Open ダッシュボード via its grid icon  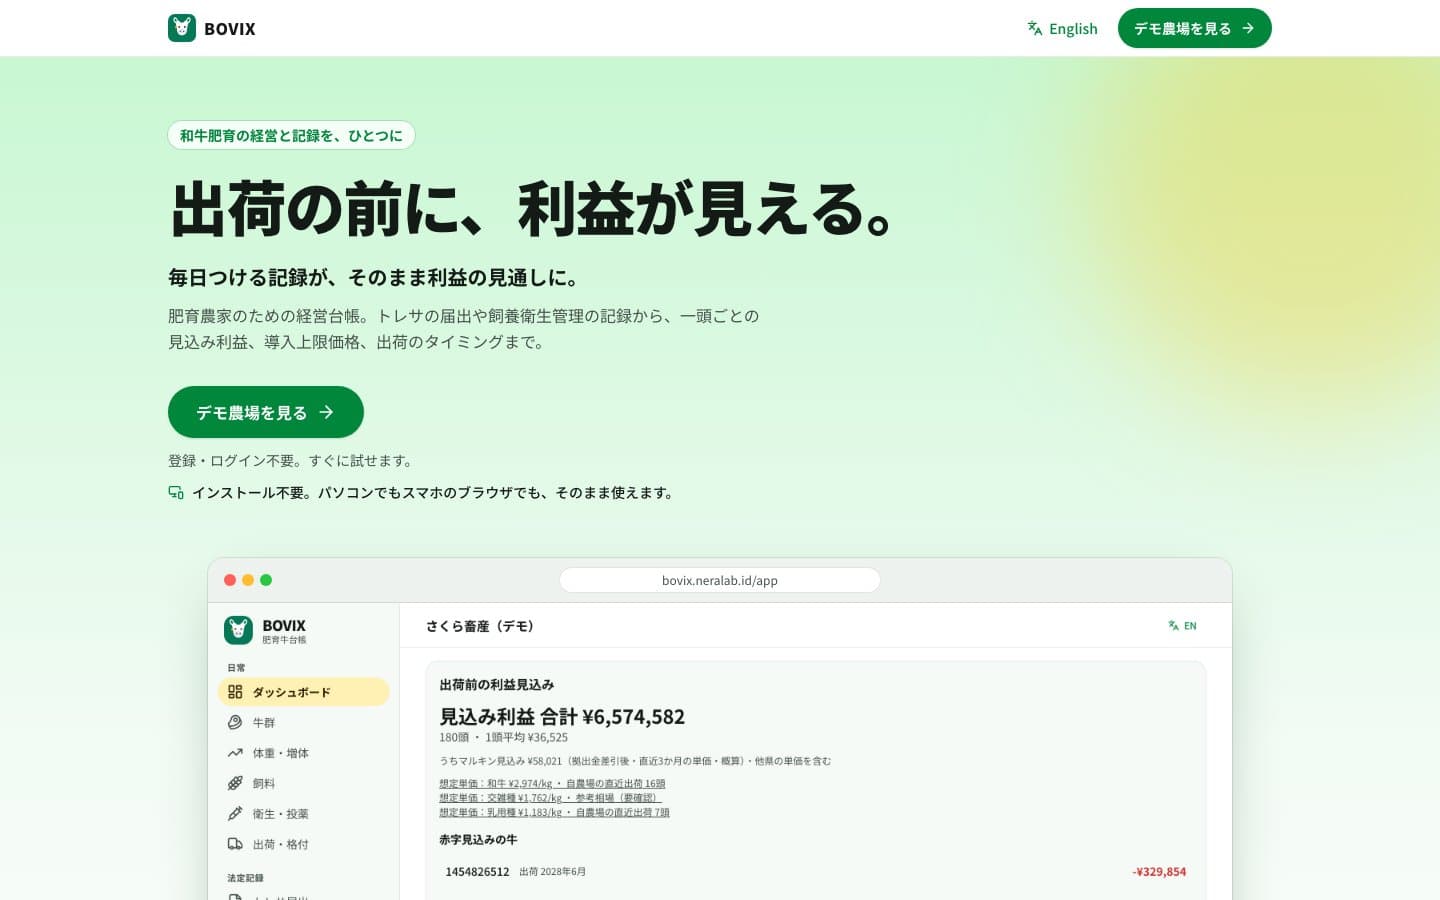(235, 692)
